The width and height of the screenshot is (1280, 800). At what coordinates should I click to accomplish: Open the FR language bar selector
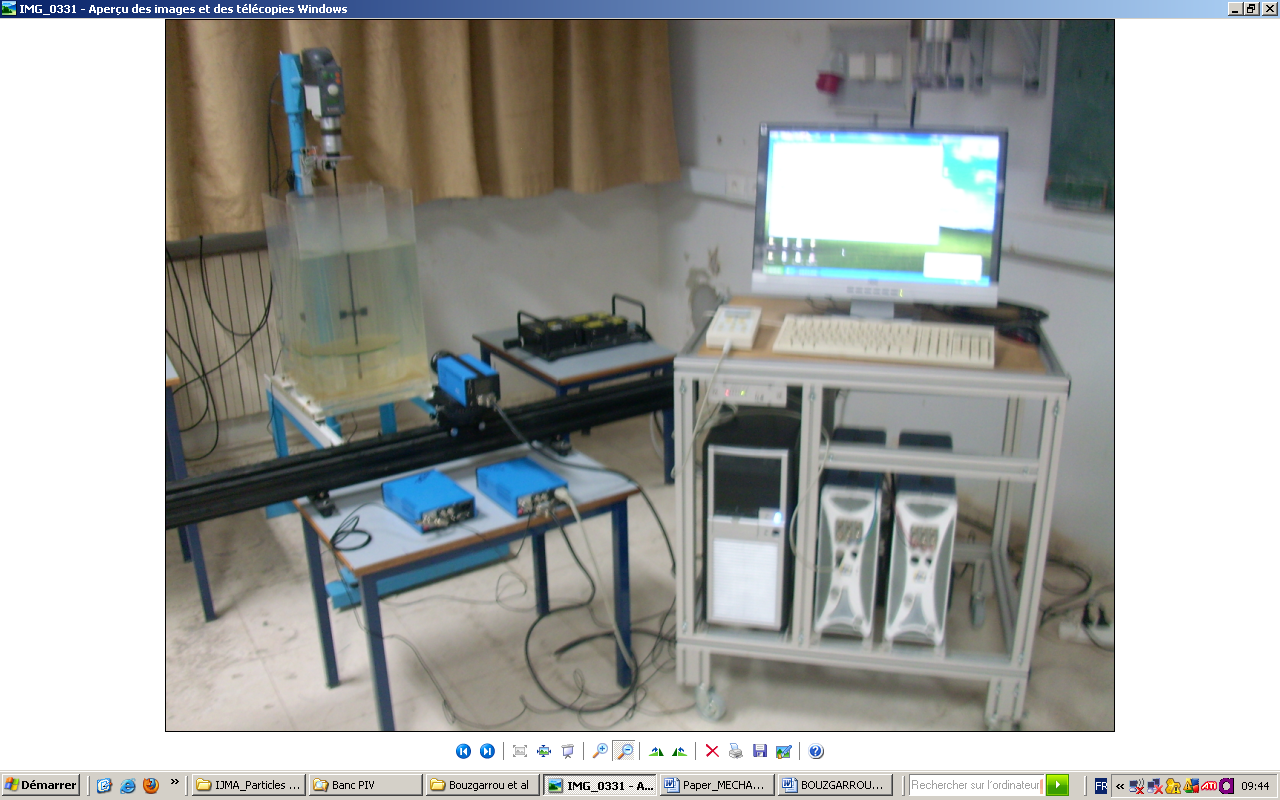pos(1101,786)
